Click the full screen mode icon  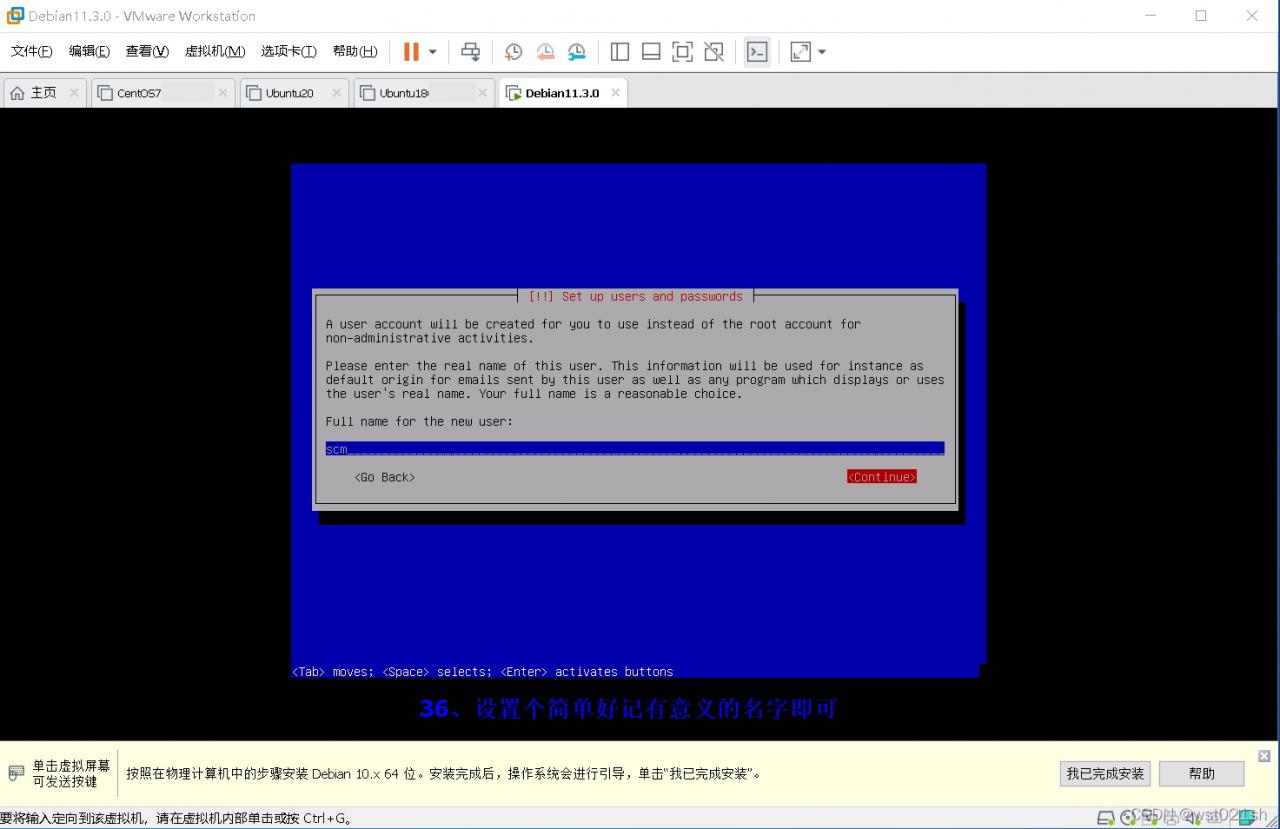click(x=683, y=52)
